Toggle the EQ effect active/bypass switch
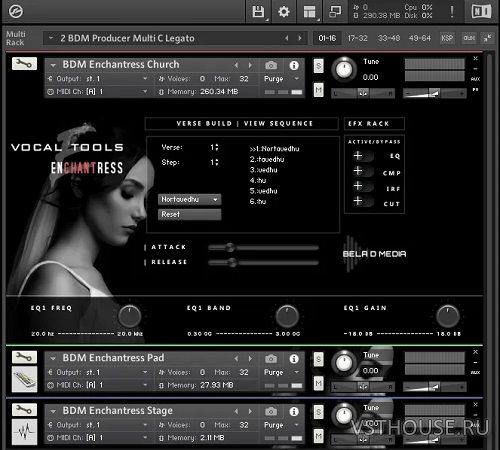500x450 pixels. coord(362,156)
